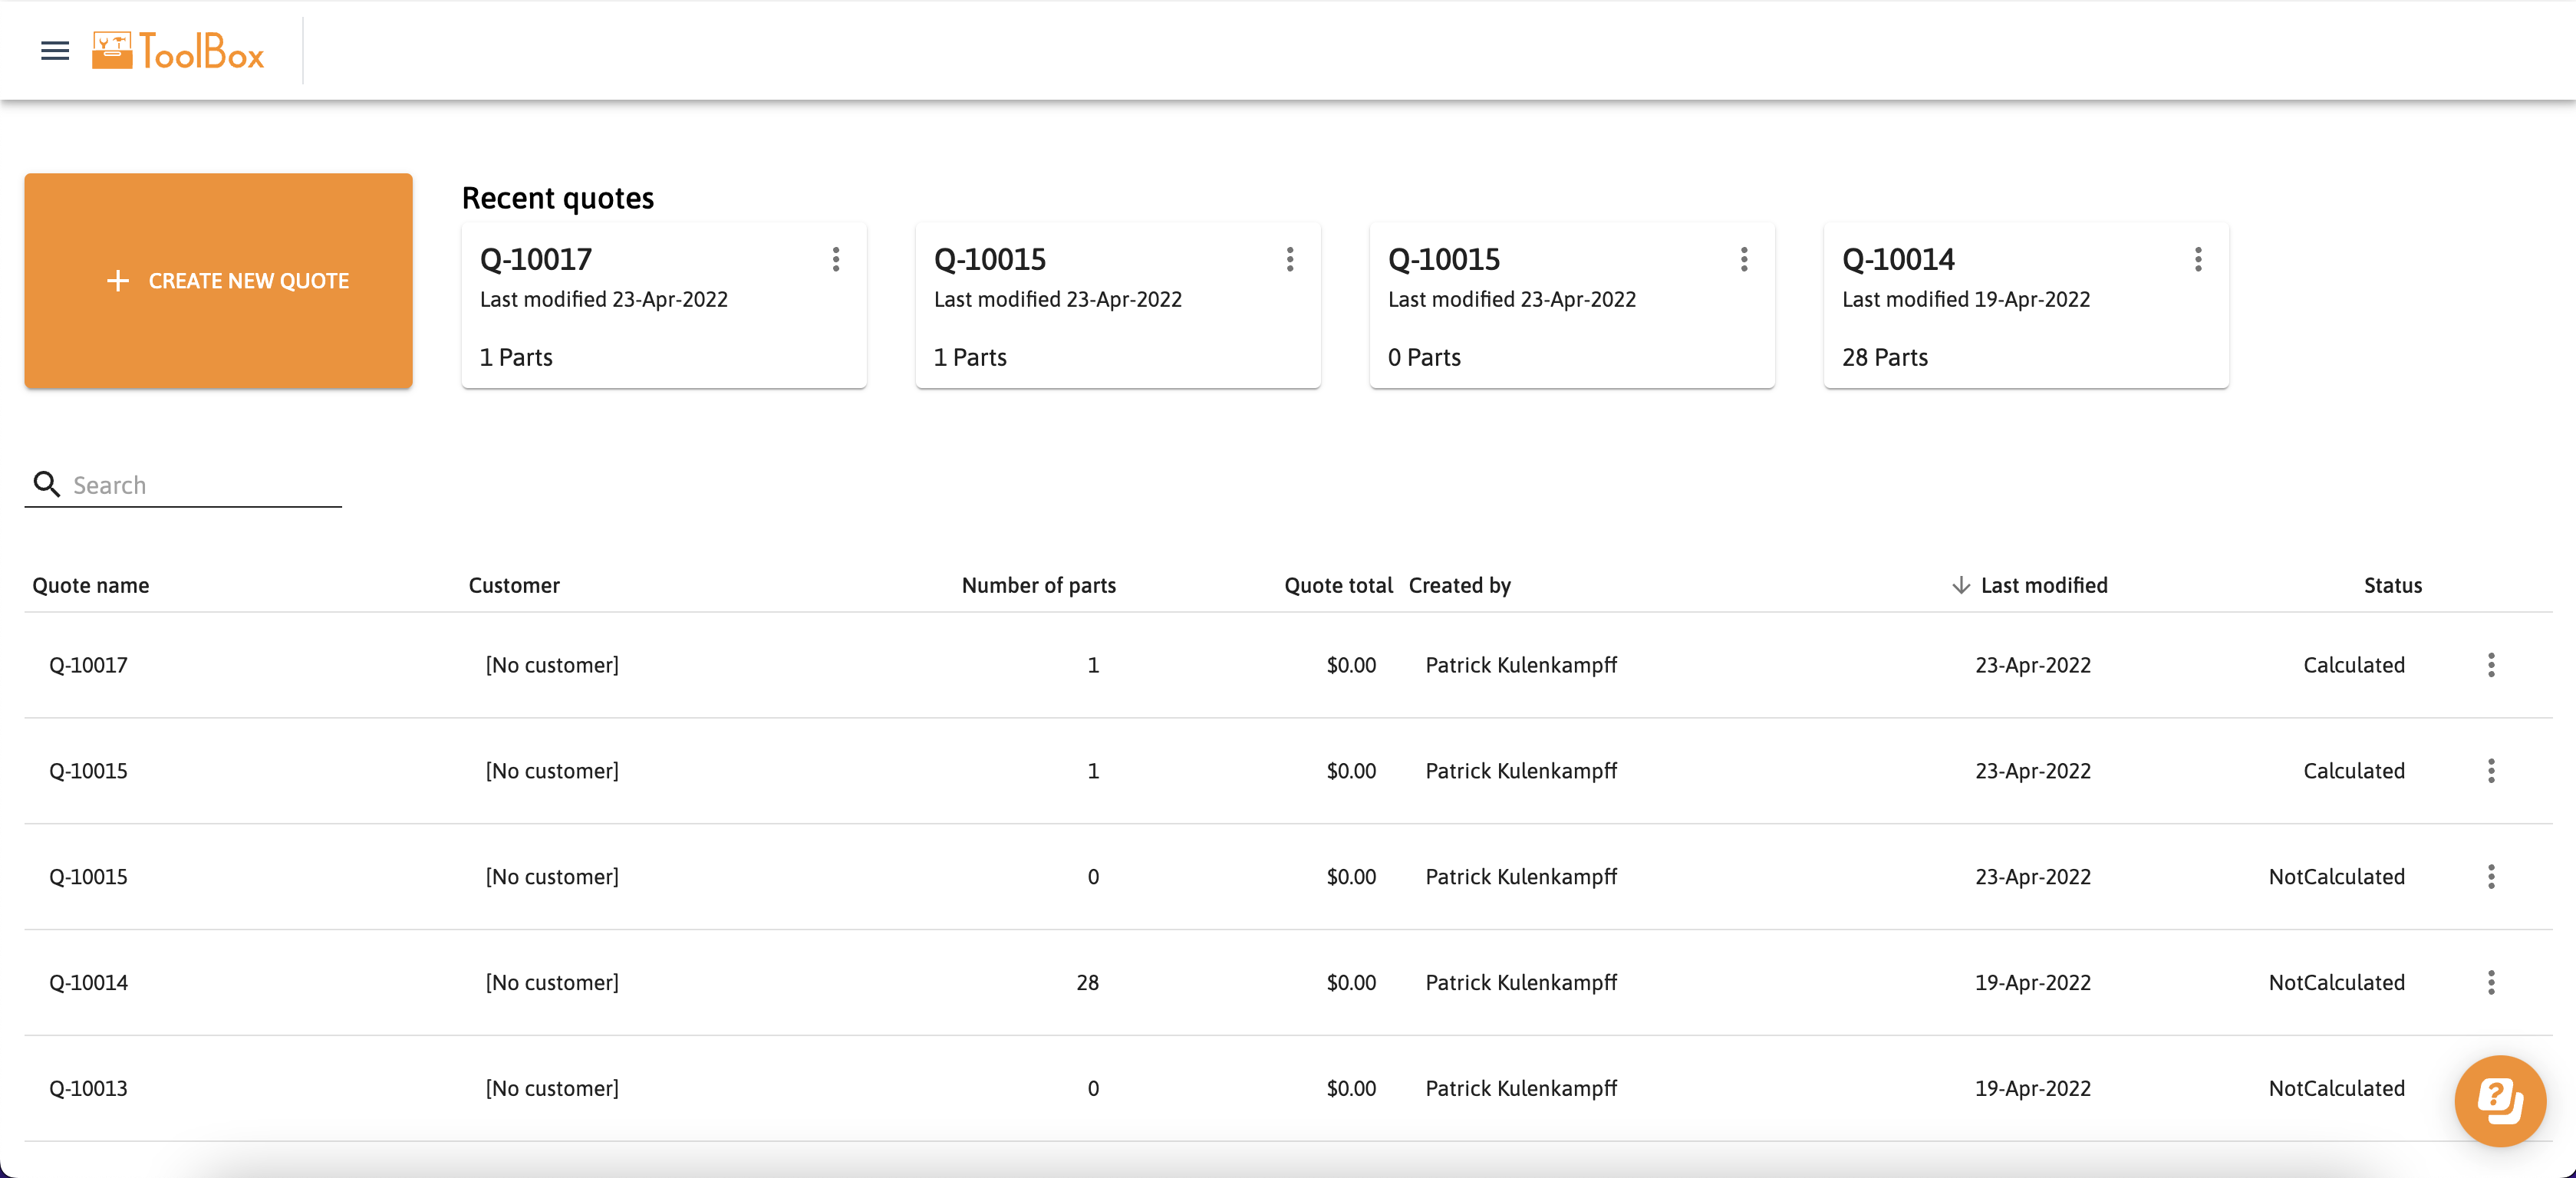
Task: Click the ToolBox logo
Action: point(179,51)
